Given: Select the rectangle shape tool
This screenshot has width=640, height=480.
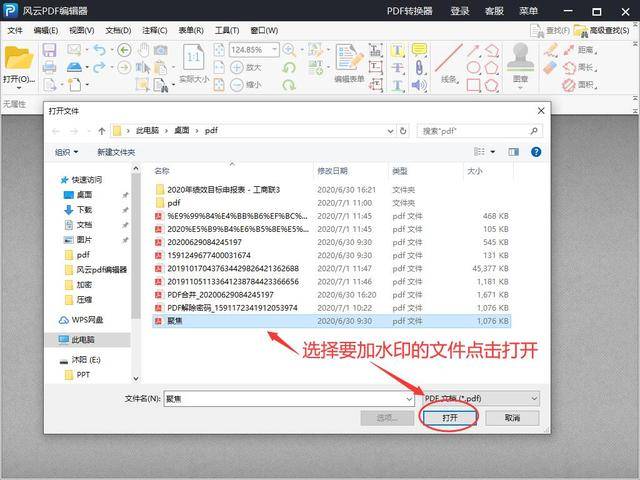Looking at the screenshot, I should [x=473, y=85].
